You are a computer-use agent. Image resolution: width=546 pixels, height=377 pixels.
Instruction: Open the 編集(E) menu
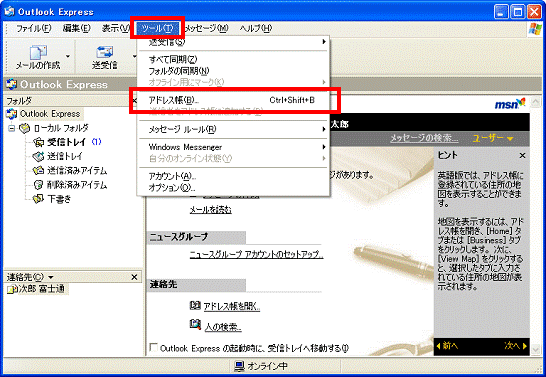coord(77,28)
